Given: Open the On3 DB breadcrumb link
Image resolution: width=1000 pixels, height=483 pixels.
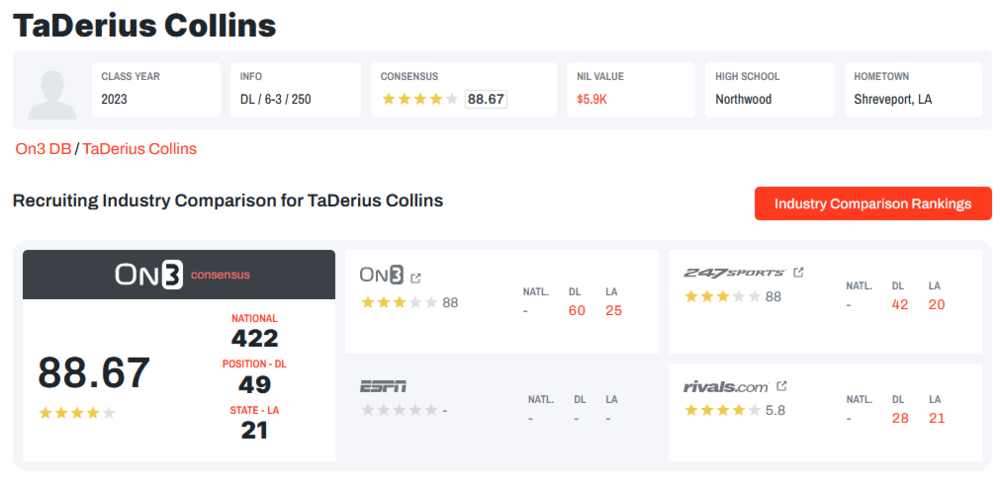Looking at the screenshot, I should [x=42, y=149].
